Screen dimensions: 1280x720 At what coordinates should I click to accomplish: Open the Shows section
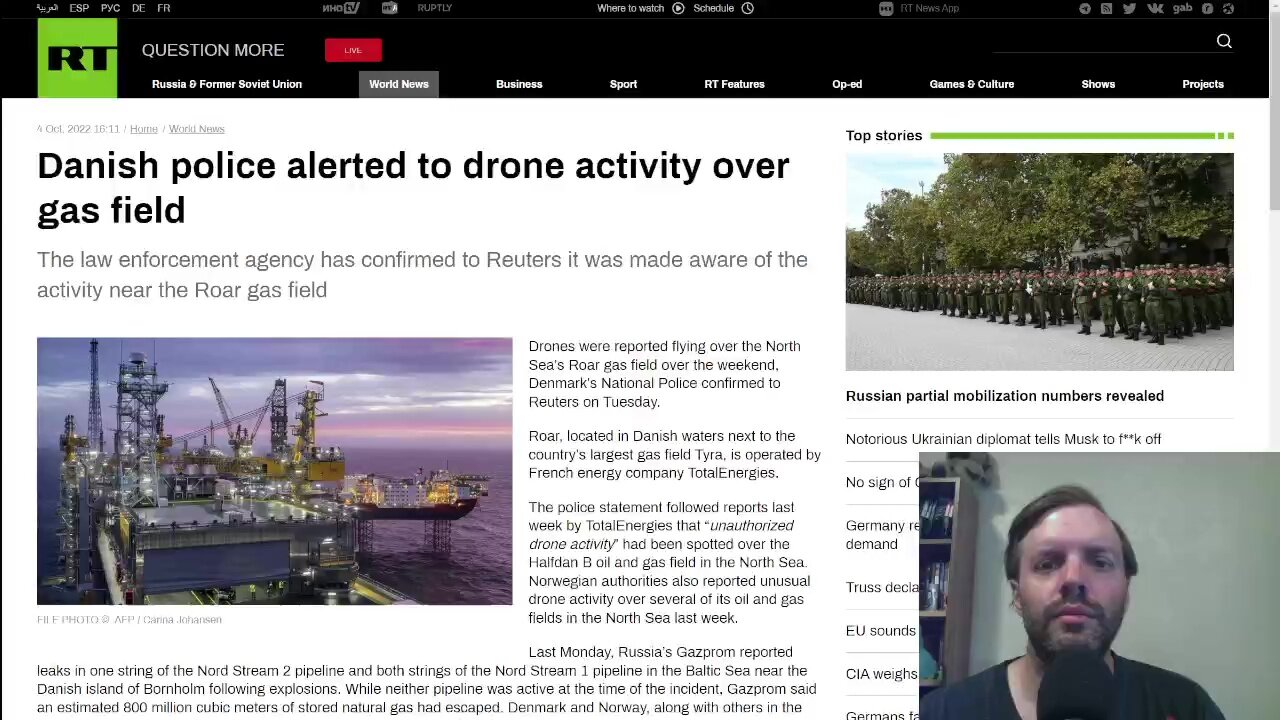(1098, 84)
